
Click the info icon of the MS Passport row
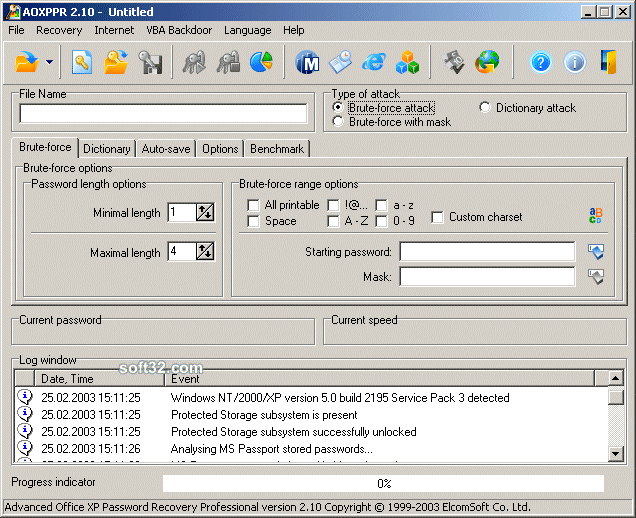click(x=25, y=448)
